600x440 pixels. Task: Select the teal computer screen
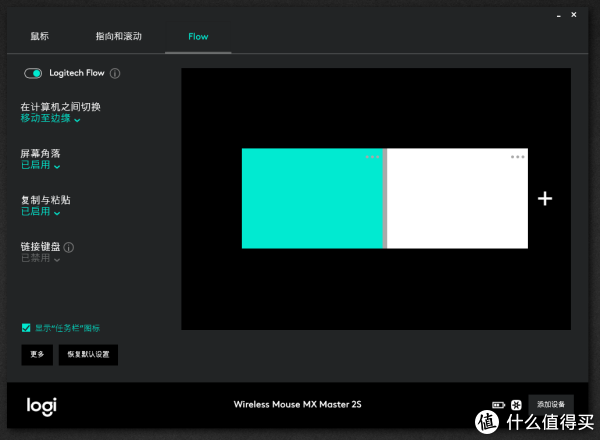pos(312,198)
